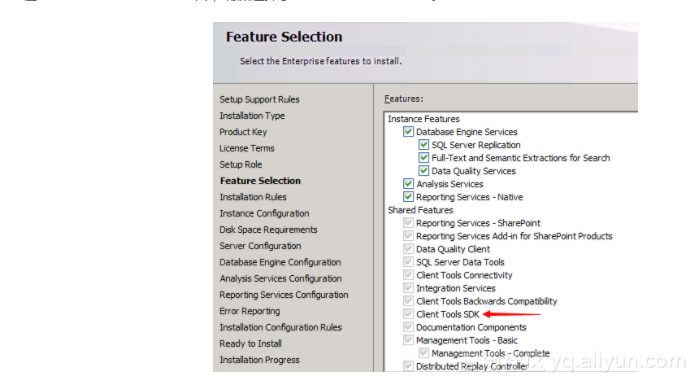This screenshot has width=697, height=384.
Task: Click Instance Features group heading
Action: tap(424, 119)
